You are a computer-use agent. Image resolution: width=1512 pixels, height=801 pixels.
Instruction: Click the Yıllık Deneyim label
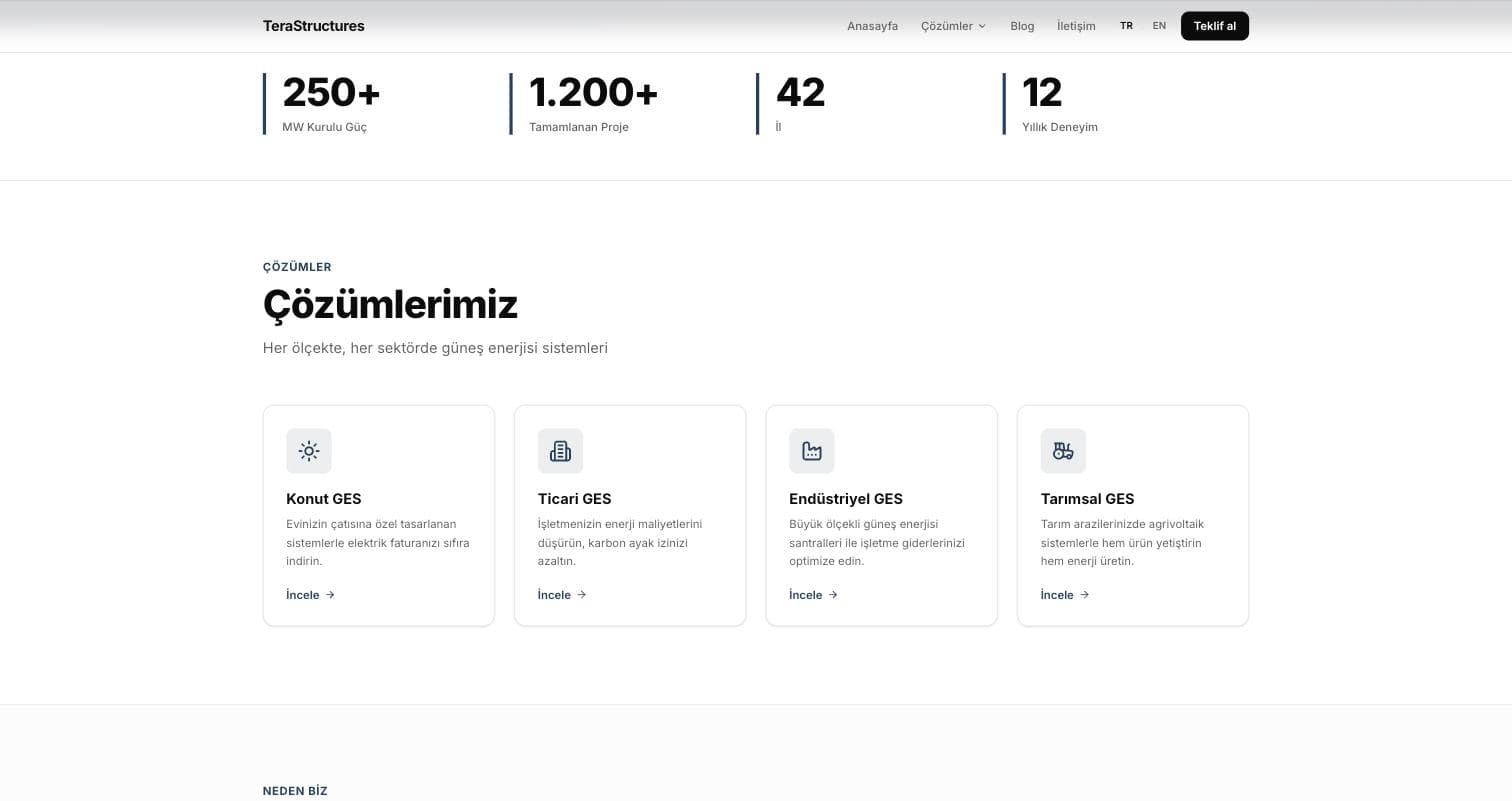coord(1060,127)
